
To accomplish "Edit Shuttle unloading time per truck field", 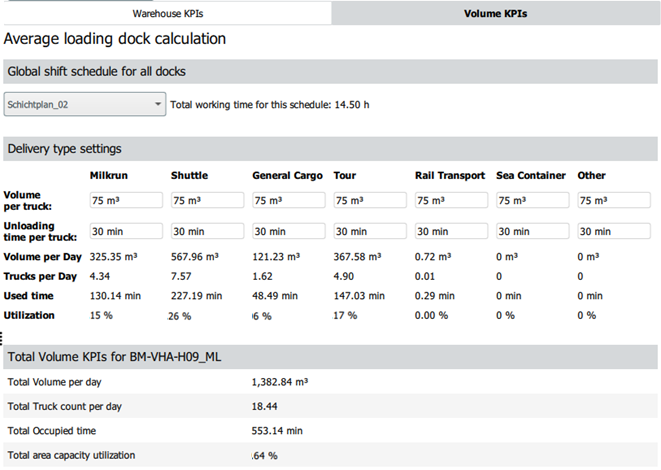I will (x=207, y=231).
